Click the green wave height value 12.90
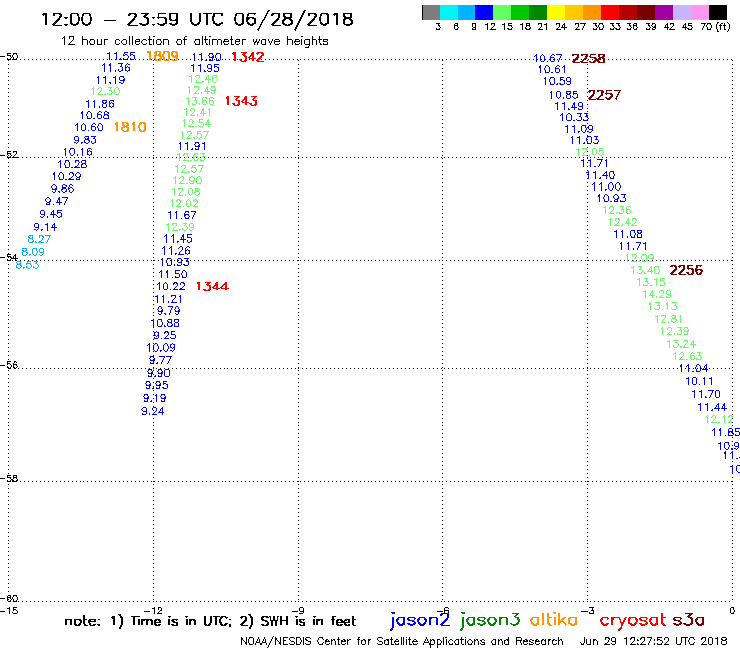 [x=187, y=180]
